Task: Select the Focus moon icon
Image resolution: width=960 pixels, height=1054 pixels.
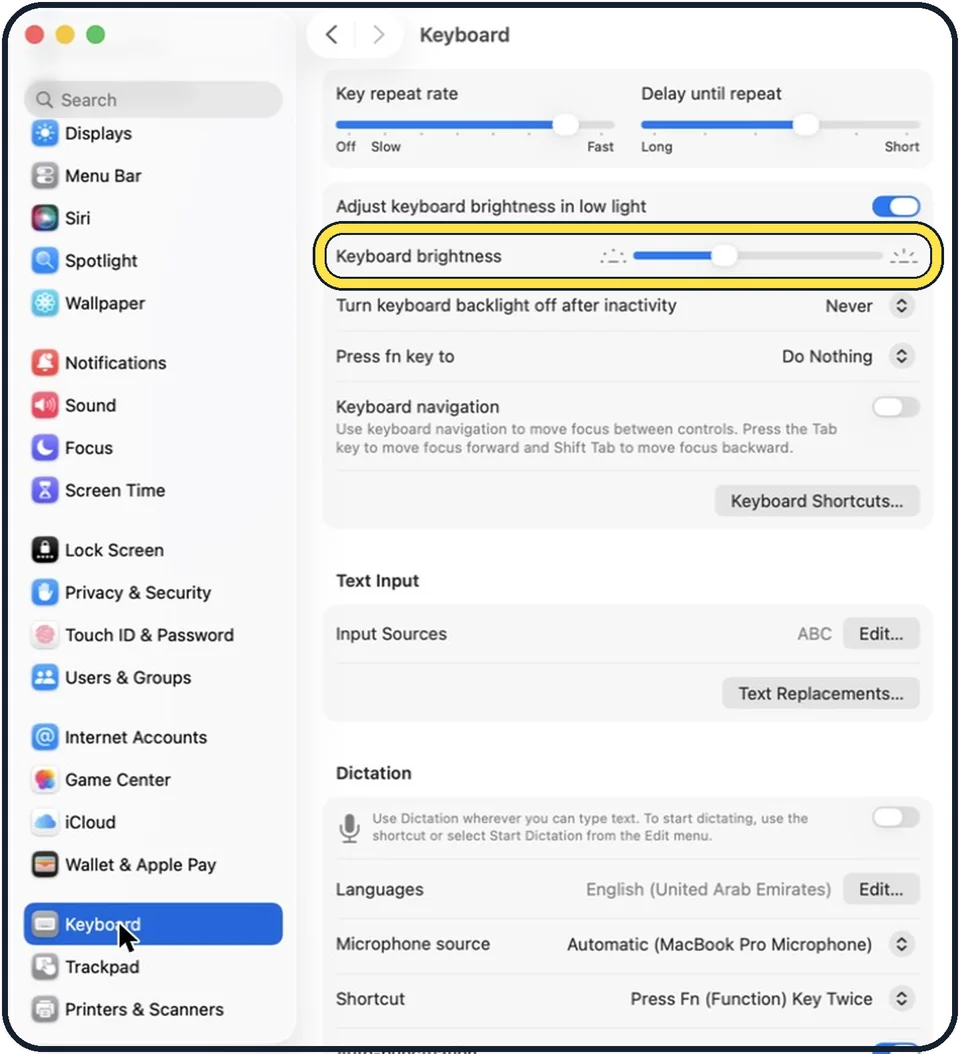Action: pos(45,448)
